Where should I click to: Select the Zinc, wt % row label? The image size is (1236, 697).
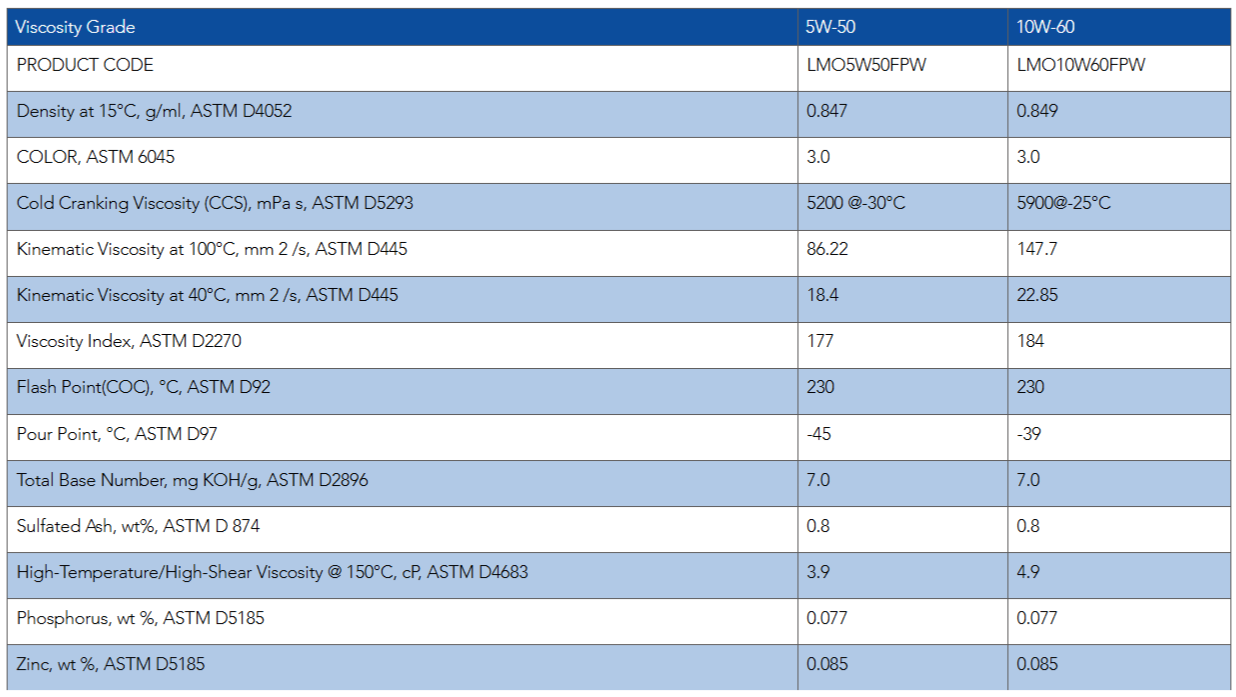pyautogui.click(x=111, y=664)
